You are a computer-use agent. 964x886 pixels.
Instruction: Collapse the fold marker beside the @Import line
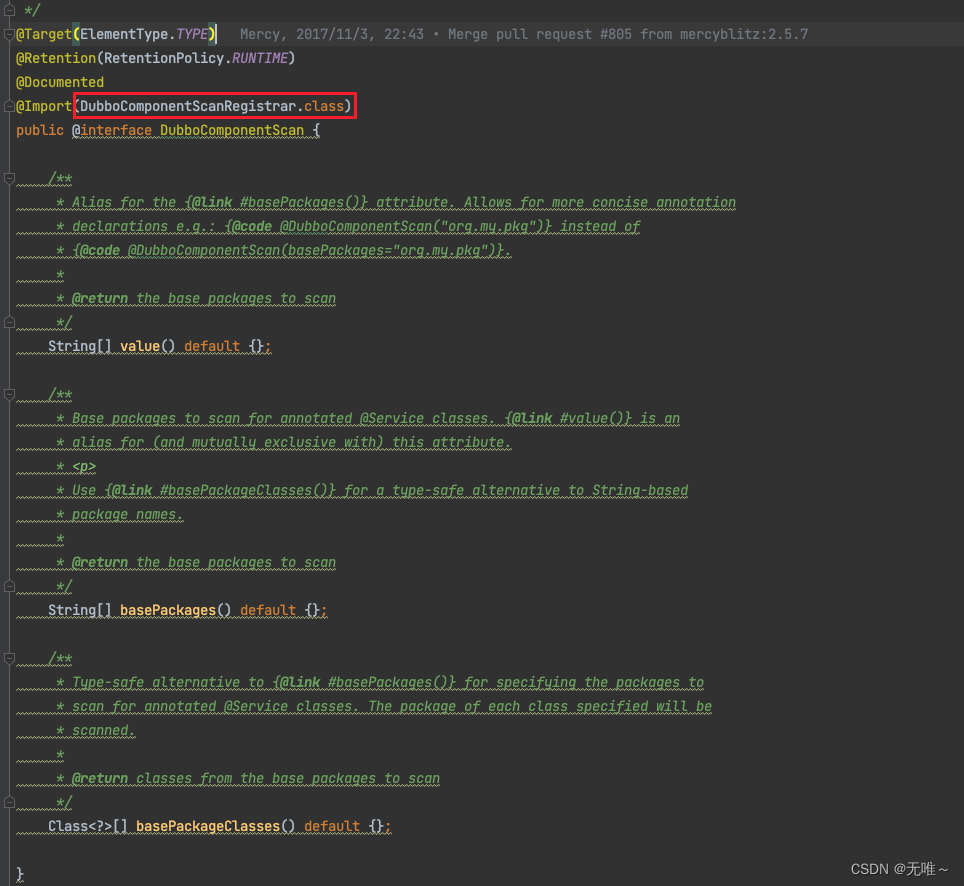pyautogui.click(x=9, y=106)
